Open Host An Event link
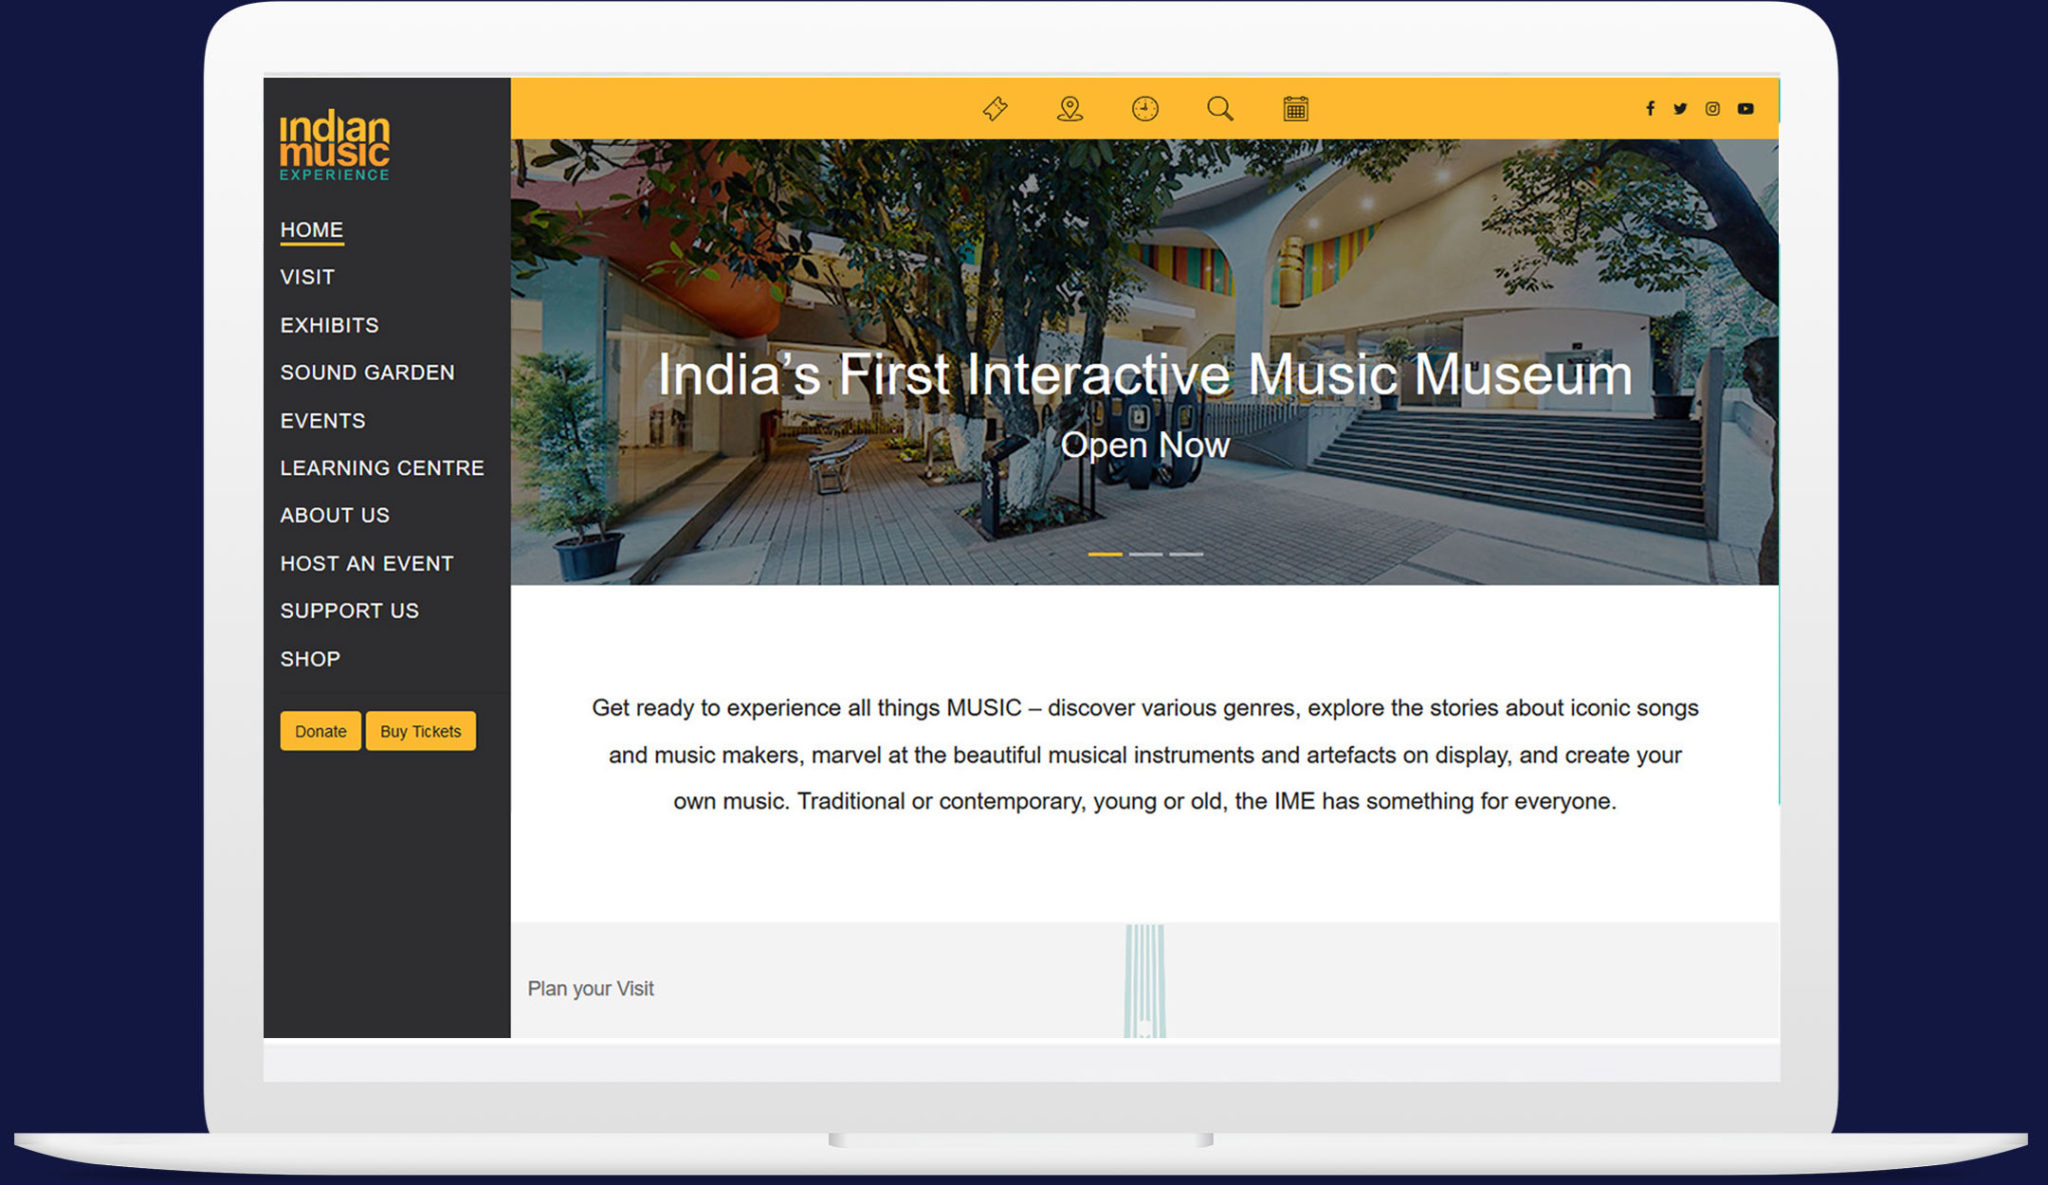The width and height of the screenshot is (2048, 1185). pos(366,563)
